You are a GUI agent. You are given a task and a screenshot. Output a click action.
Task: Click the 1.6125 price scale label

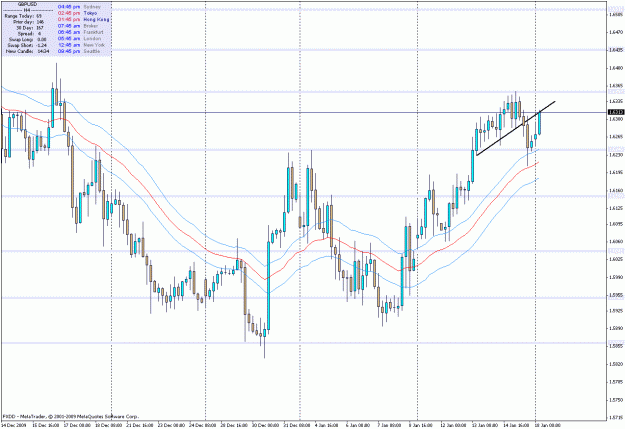[x=617, y=208]
